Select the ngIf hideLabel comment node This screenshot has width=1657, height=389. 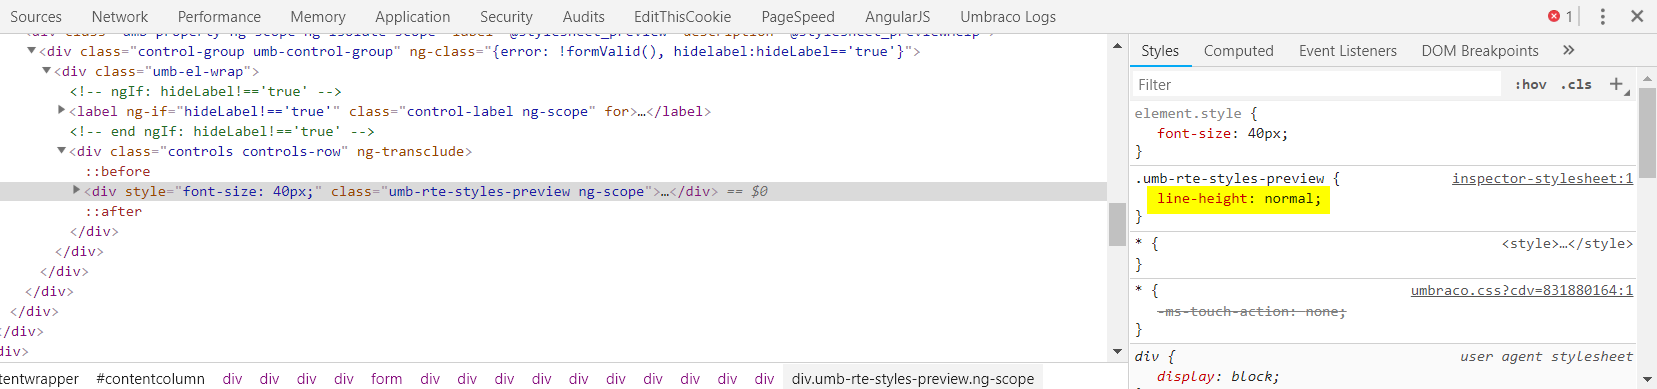pos(206,91)
